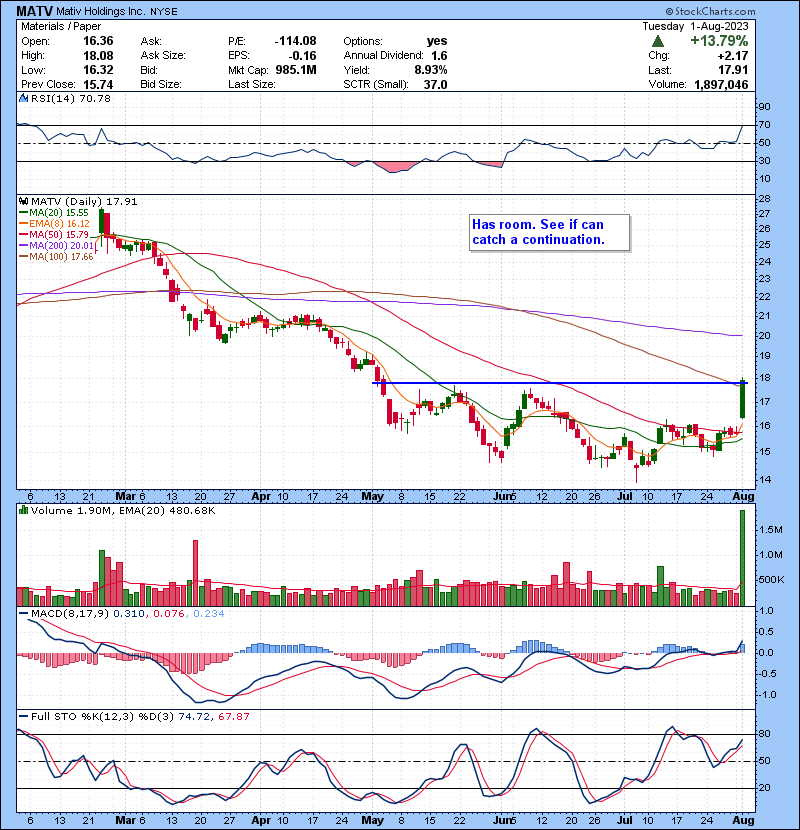Screen dimensions: 800x830
Task: Click the Yield value 8.93%
Action: [430, 70]
